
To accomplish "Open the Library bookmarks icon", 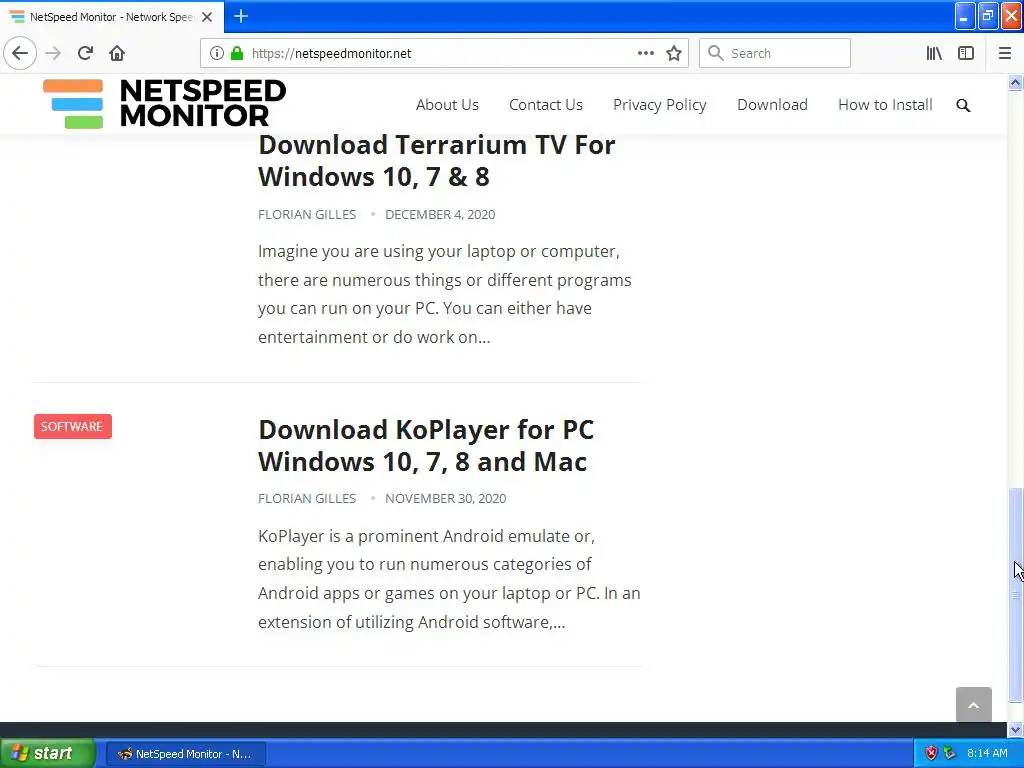I will [x=934, y=53].
